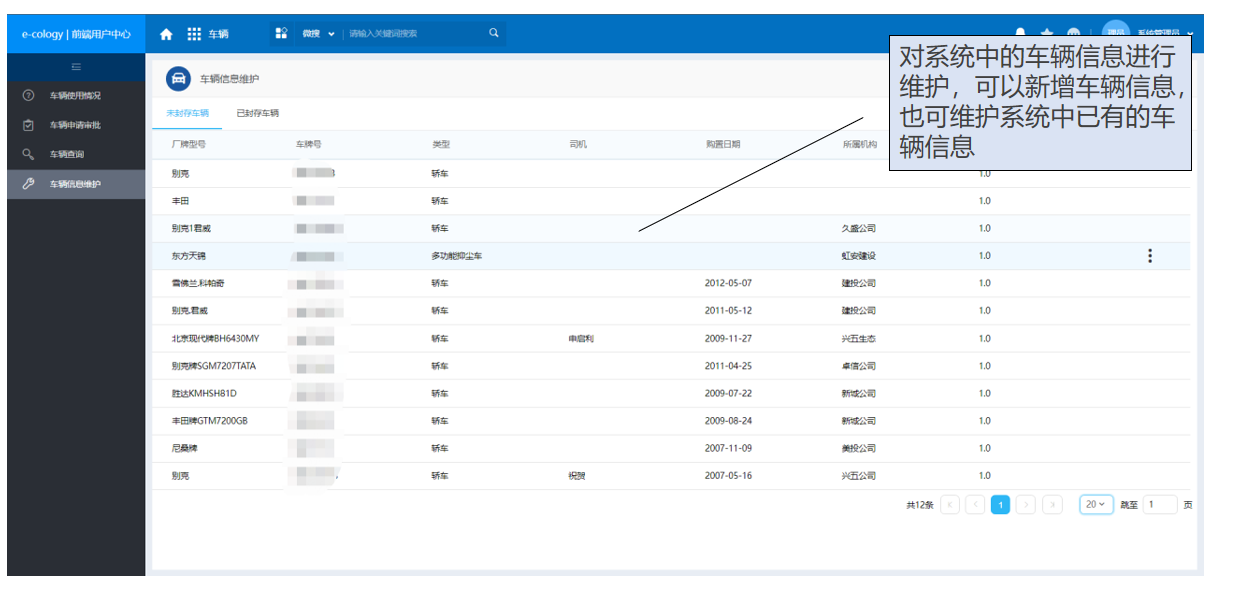This screenshot has height=599, width=1234.
Task: Select the 未封存车辆 tab
Action: pos(187,113)
